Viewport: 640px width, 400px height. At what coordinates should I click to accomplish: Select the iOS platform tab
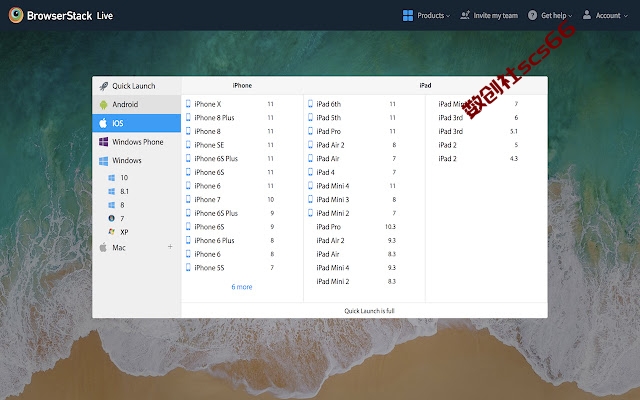coord(136,123)
